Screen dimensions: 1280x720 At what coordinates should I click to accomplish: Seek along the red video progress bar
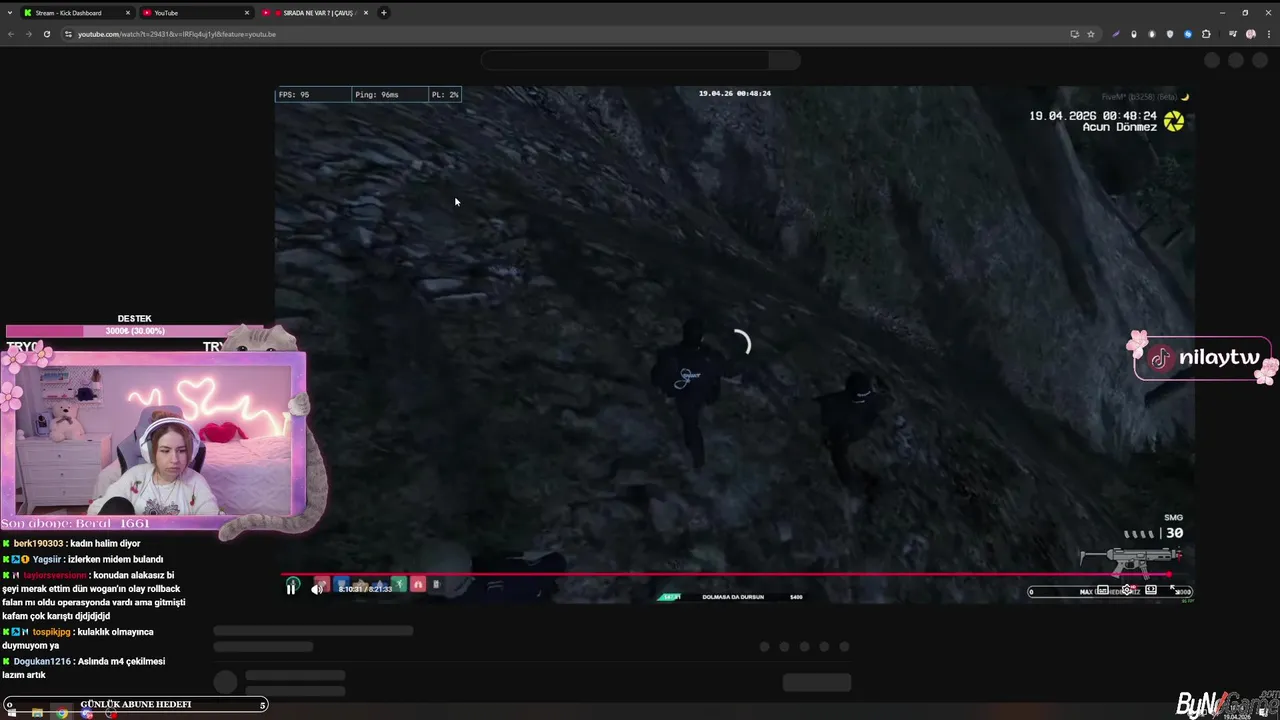click(x=726, y=574)
